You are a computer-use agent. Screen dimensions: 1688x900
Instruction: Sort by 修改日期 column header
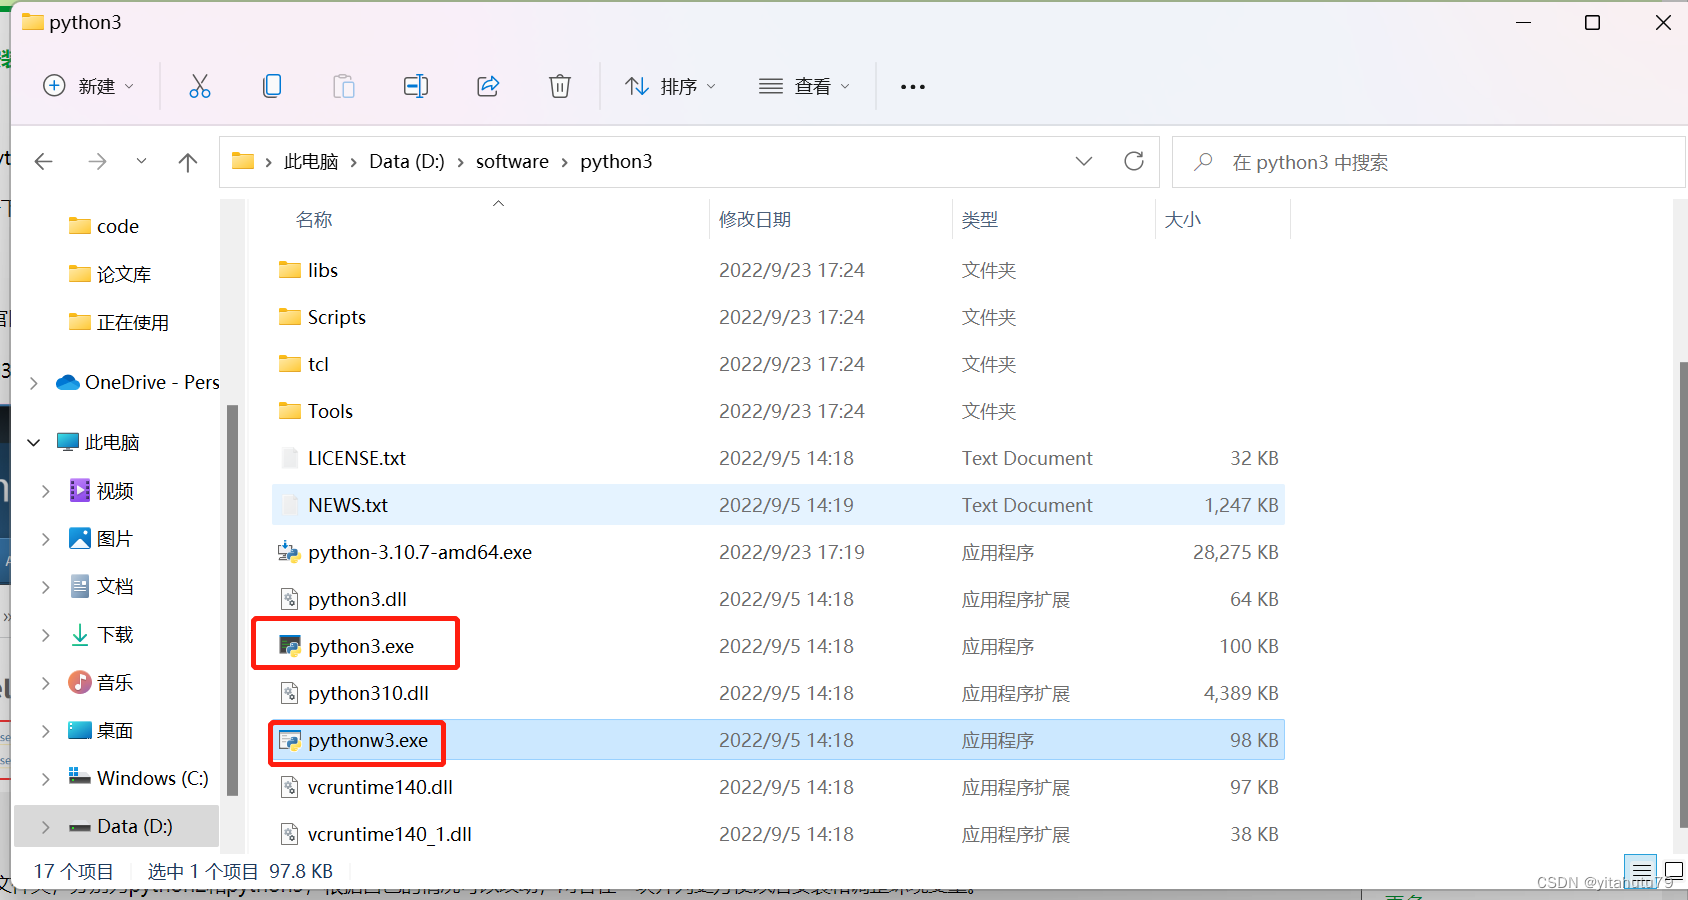[x=755, y=219]
